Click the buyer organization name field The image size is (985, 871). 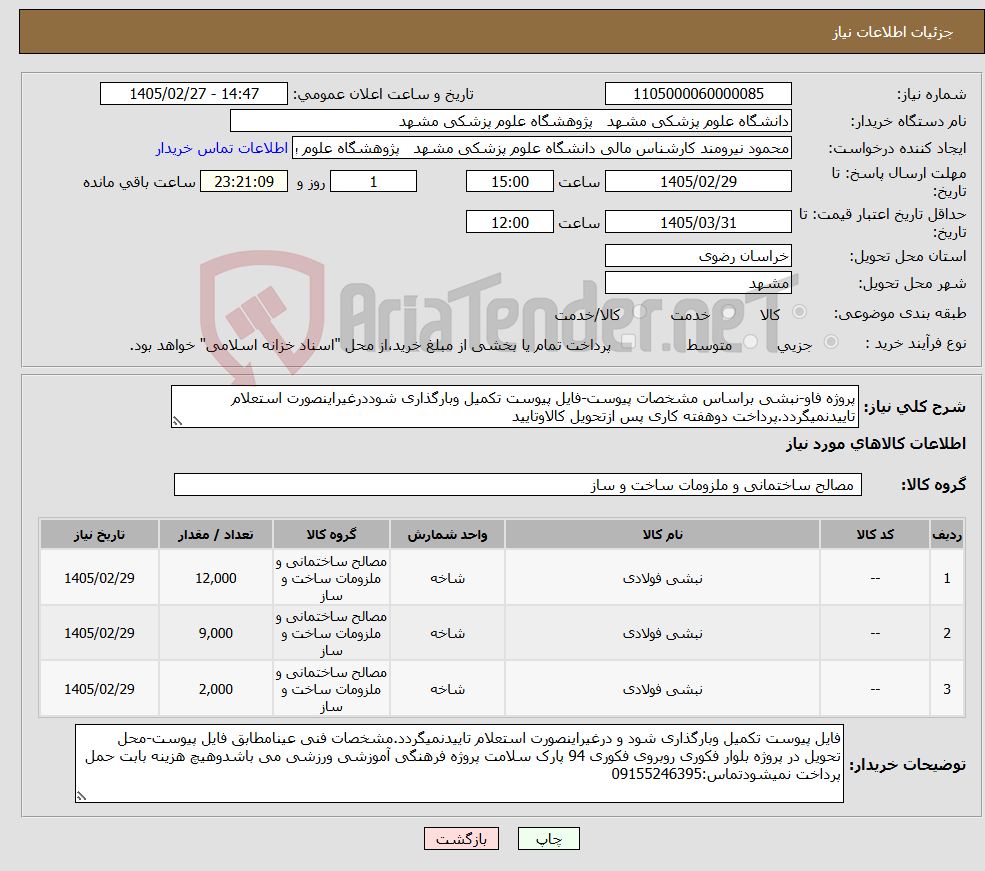click(511, 121)
